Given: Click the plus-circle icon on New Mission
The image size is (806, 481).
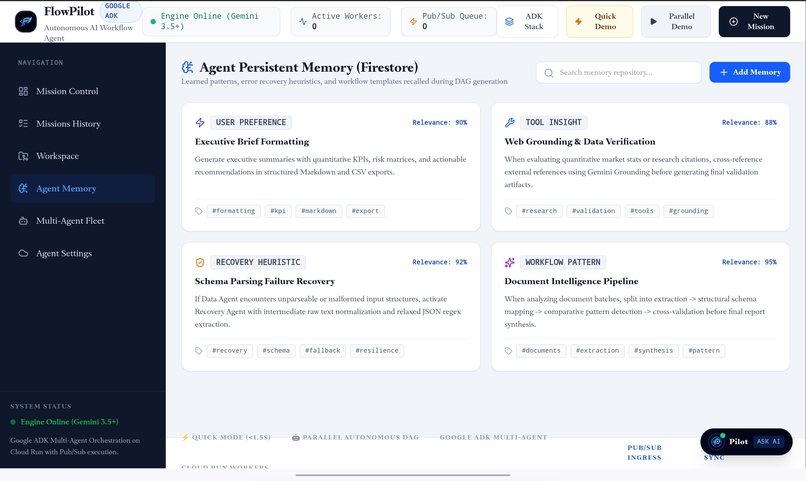Looking at the screenshot, I should 734,22.
